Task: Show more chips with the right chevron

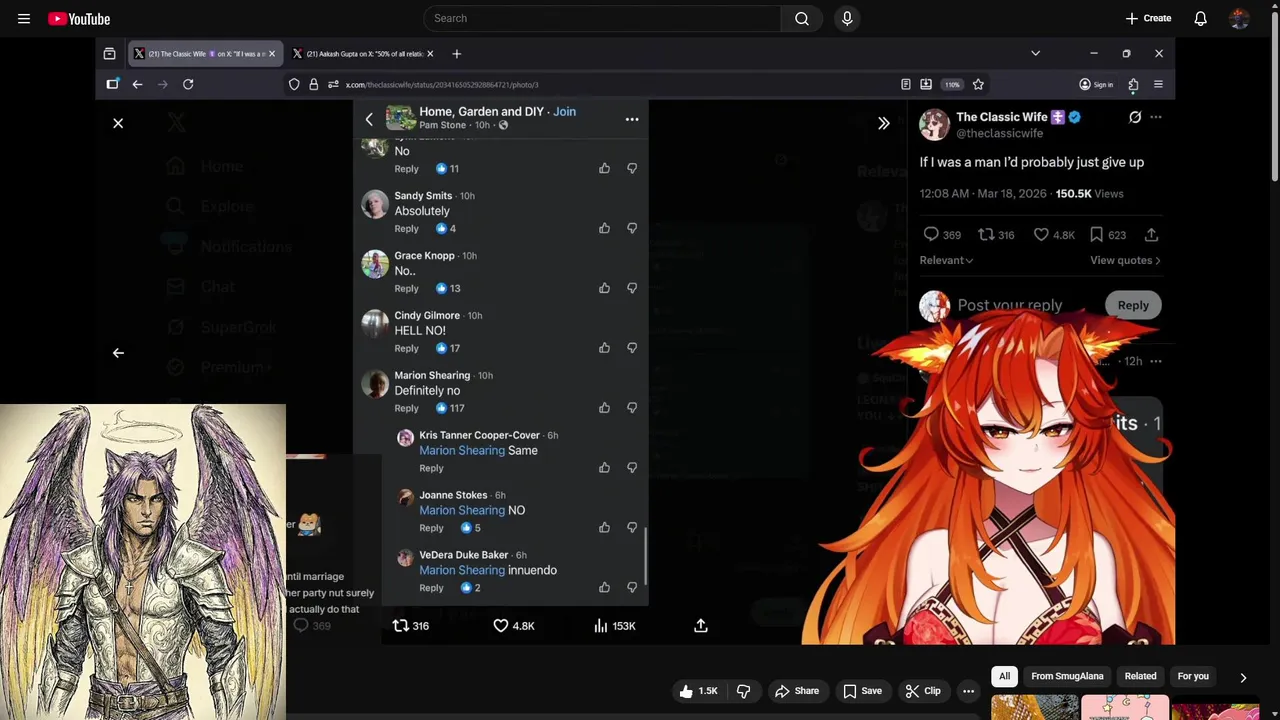Action: [x=1243, y=677]
